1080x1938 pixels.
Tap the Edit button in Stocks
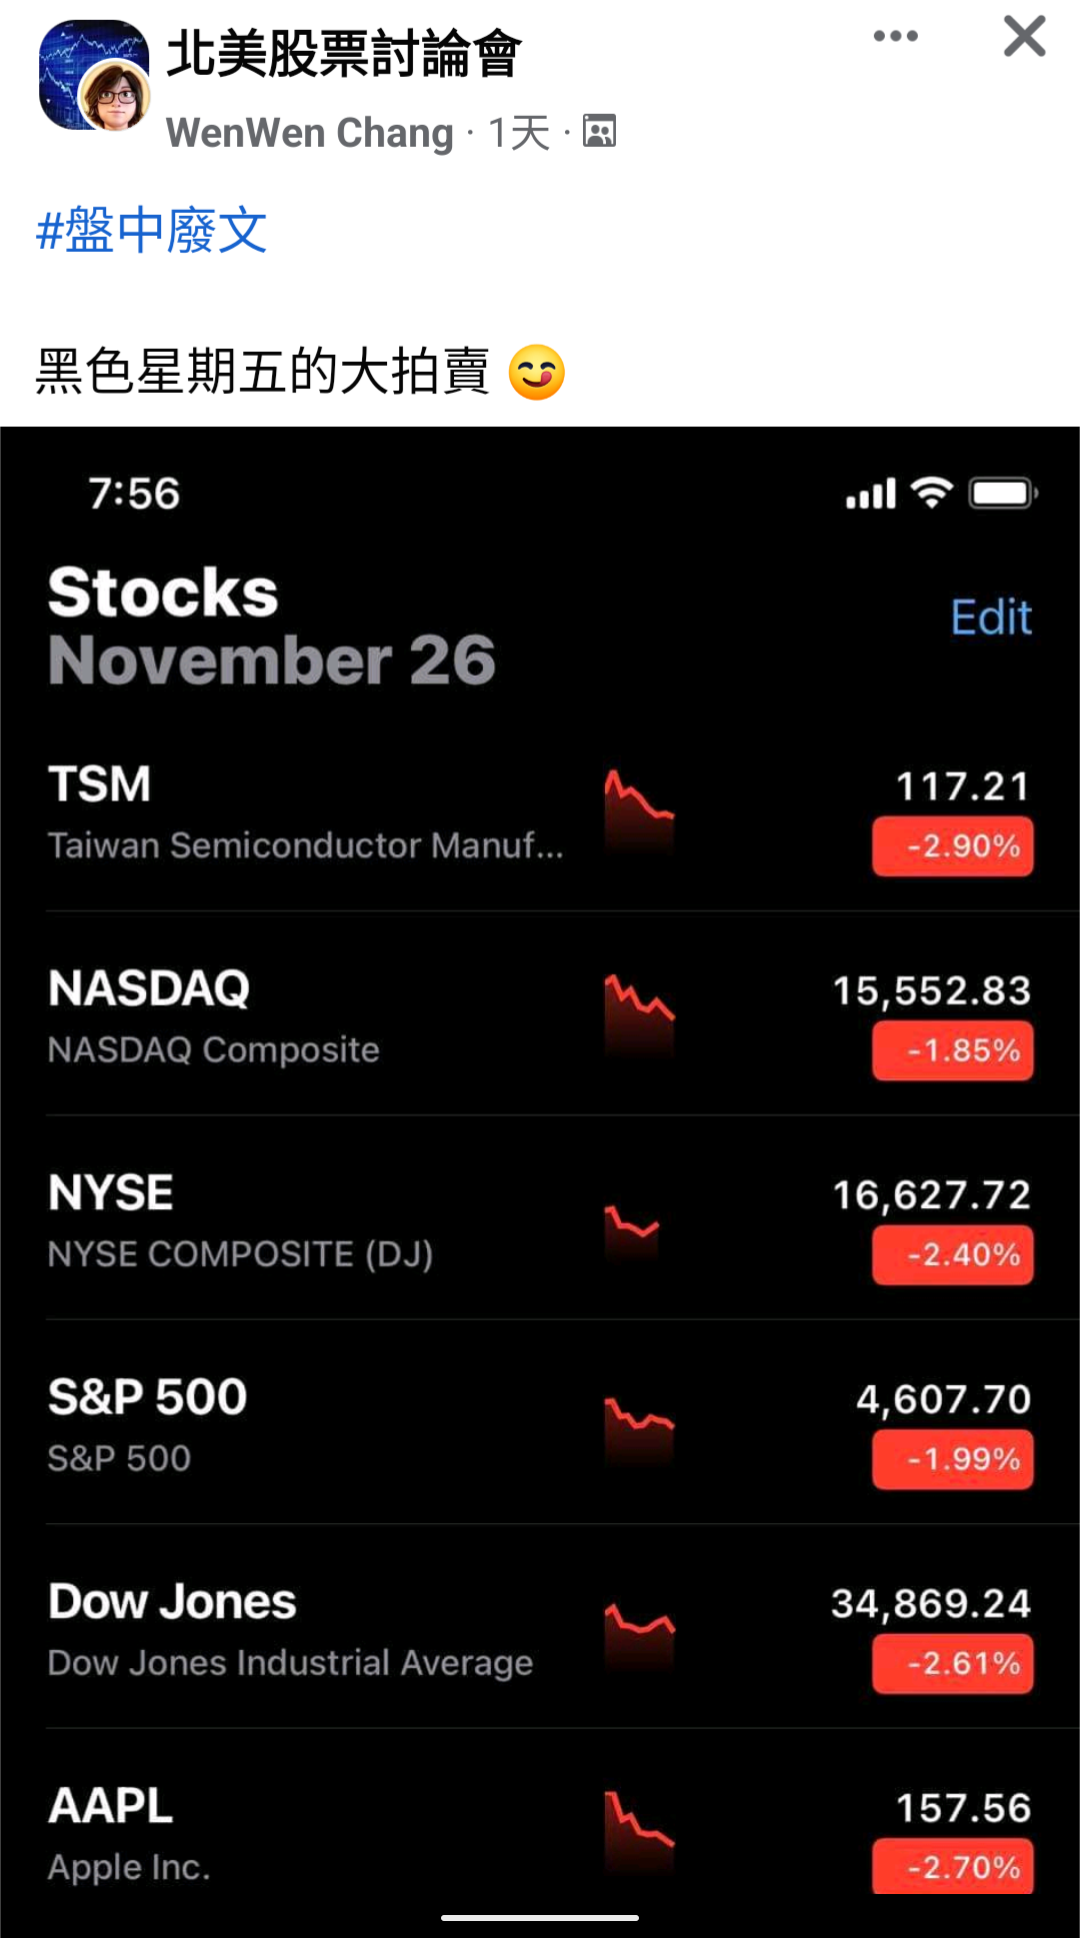click(991, 618)
